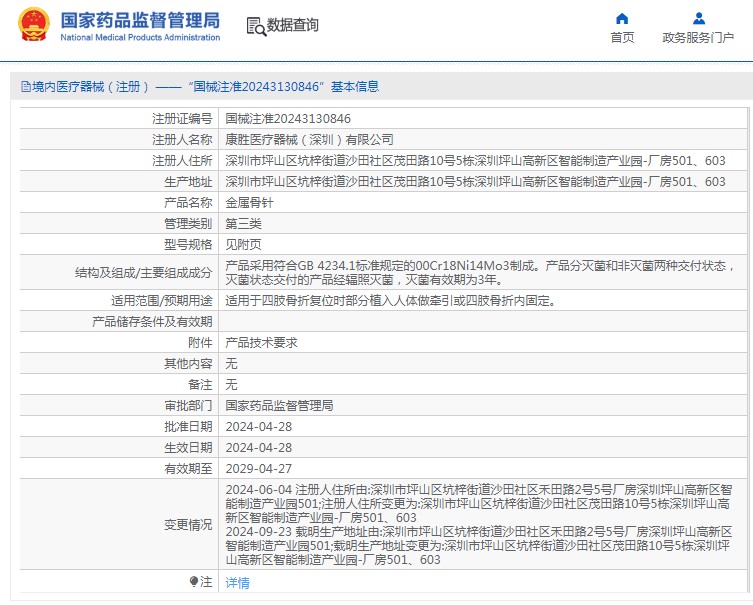This screenshot has height=605, width=753.
Task: Click the 国家药品监督管理局 site title
Action: coord(140,19)
